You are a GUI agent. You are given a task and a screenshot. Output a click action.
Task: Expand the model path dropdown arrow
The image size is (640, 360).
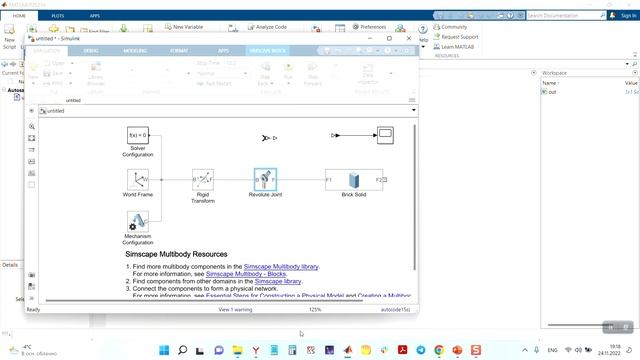[413, 110]
